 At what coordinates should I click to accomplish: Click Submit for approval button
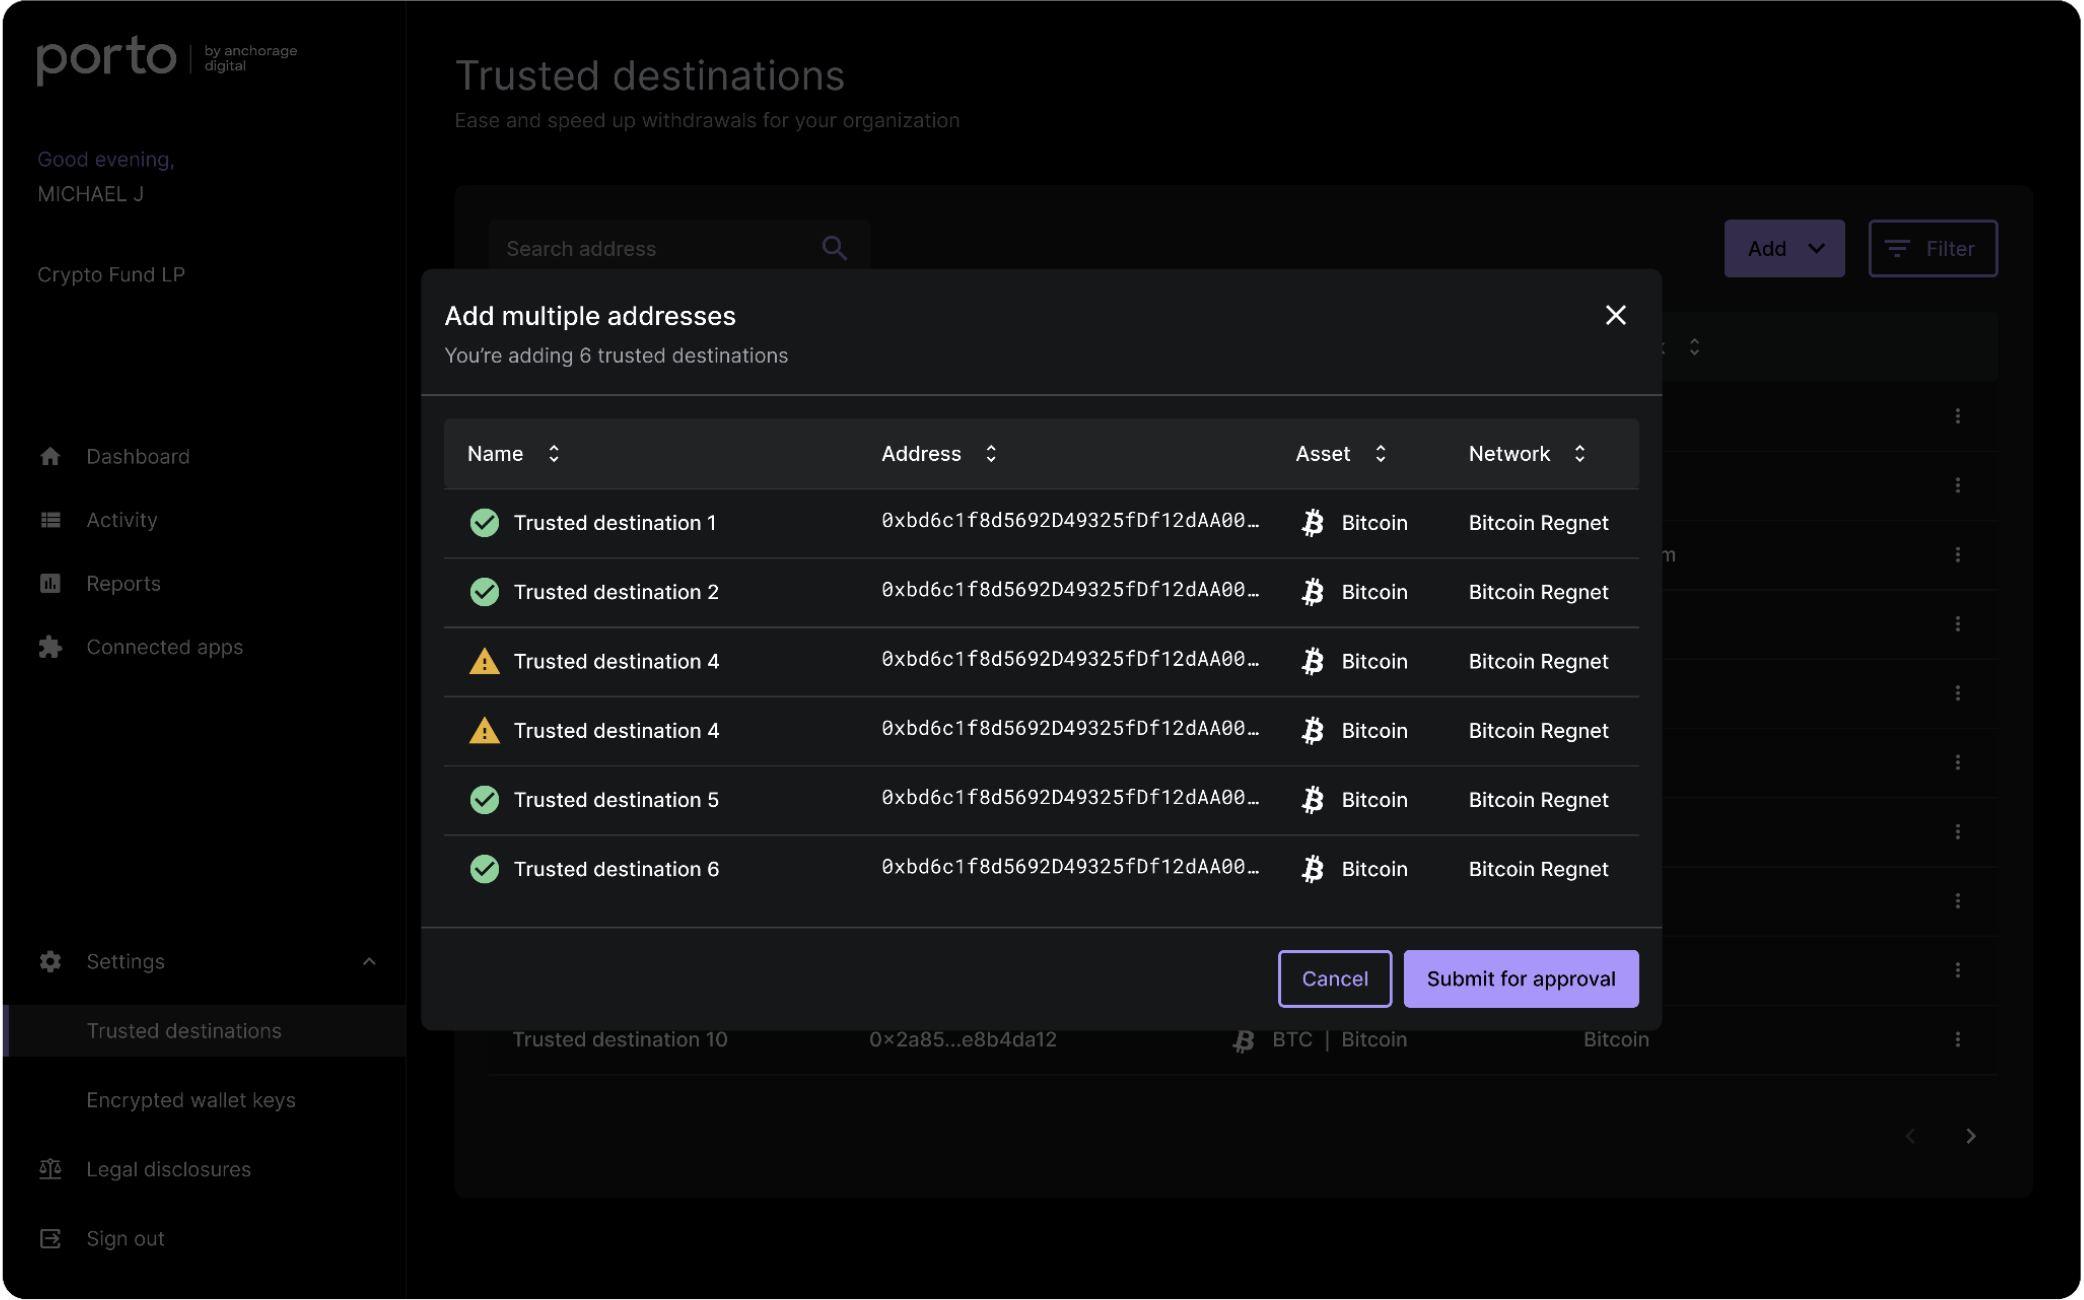(1520, 978)
